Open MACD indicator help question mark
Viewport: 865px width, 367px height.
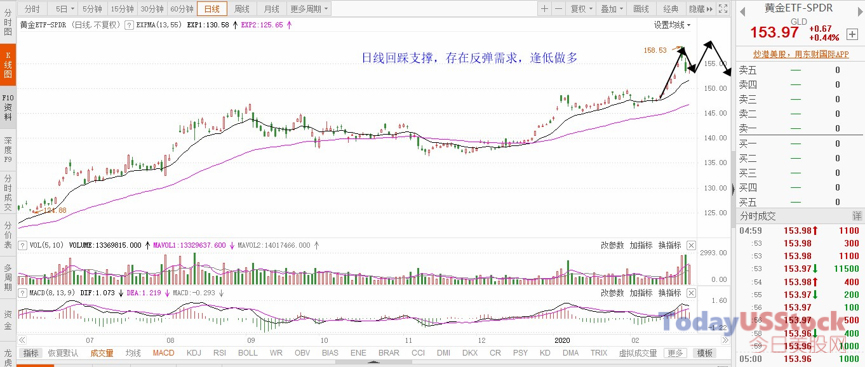[22, 292]
